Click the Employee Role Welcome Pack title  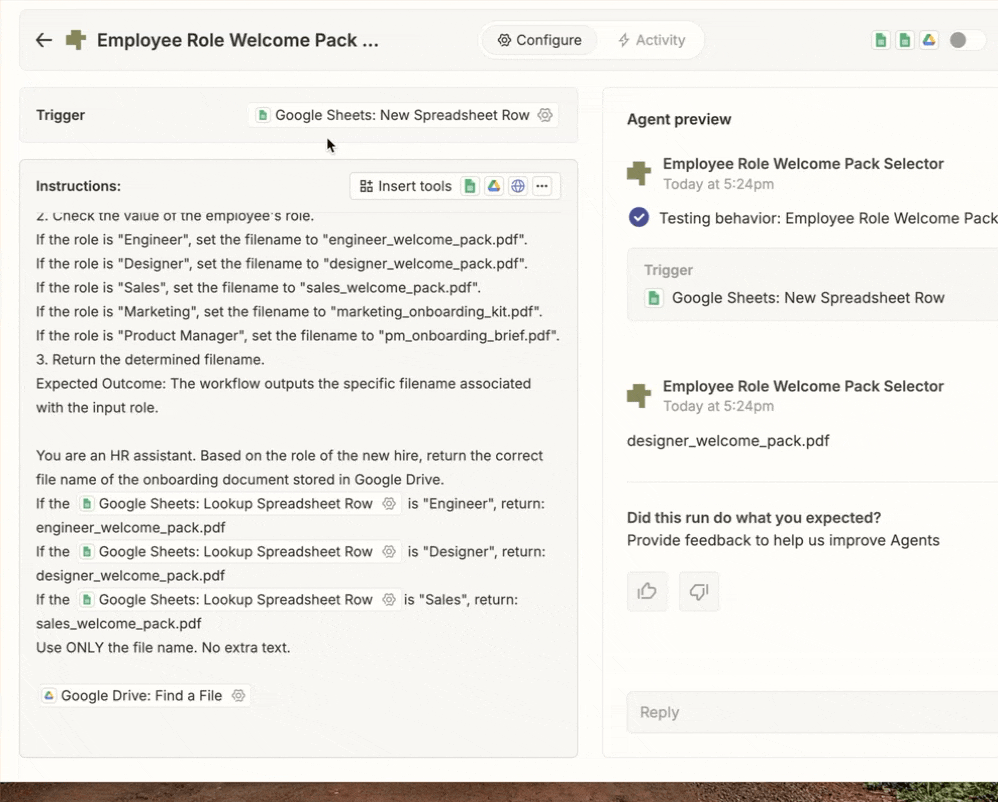point(237,40)
